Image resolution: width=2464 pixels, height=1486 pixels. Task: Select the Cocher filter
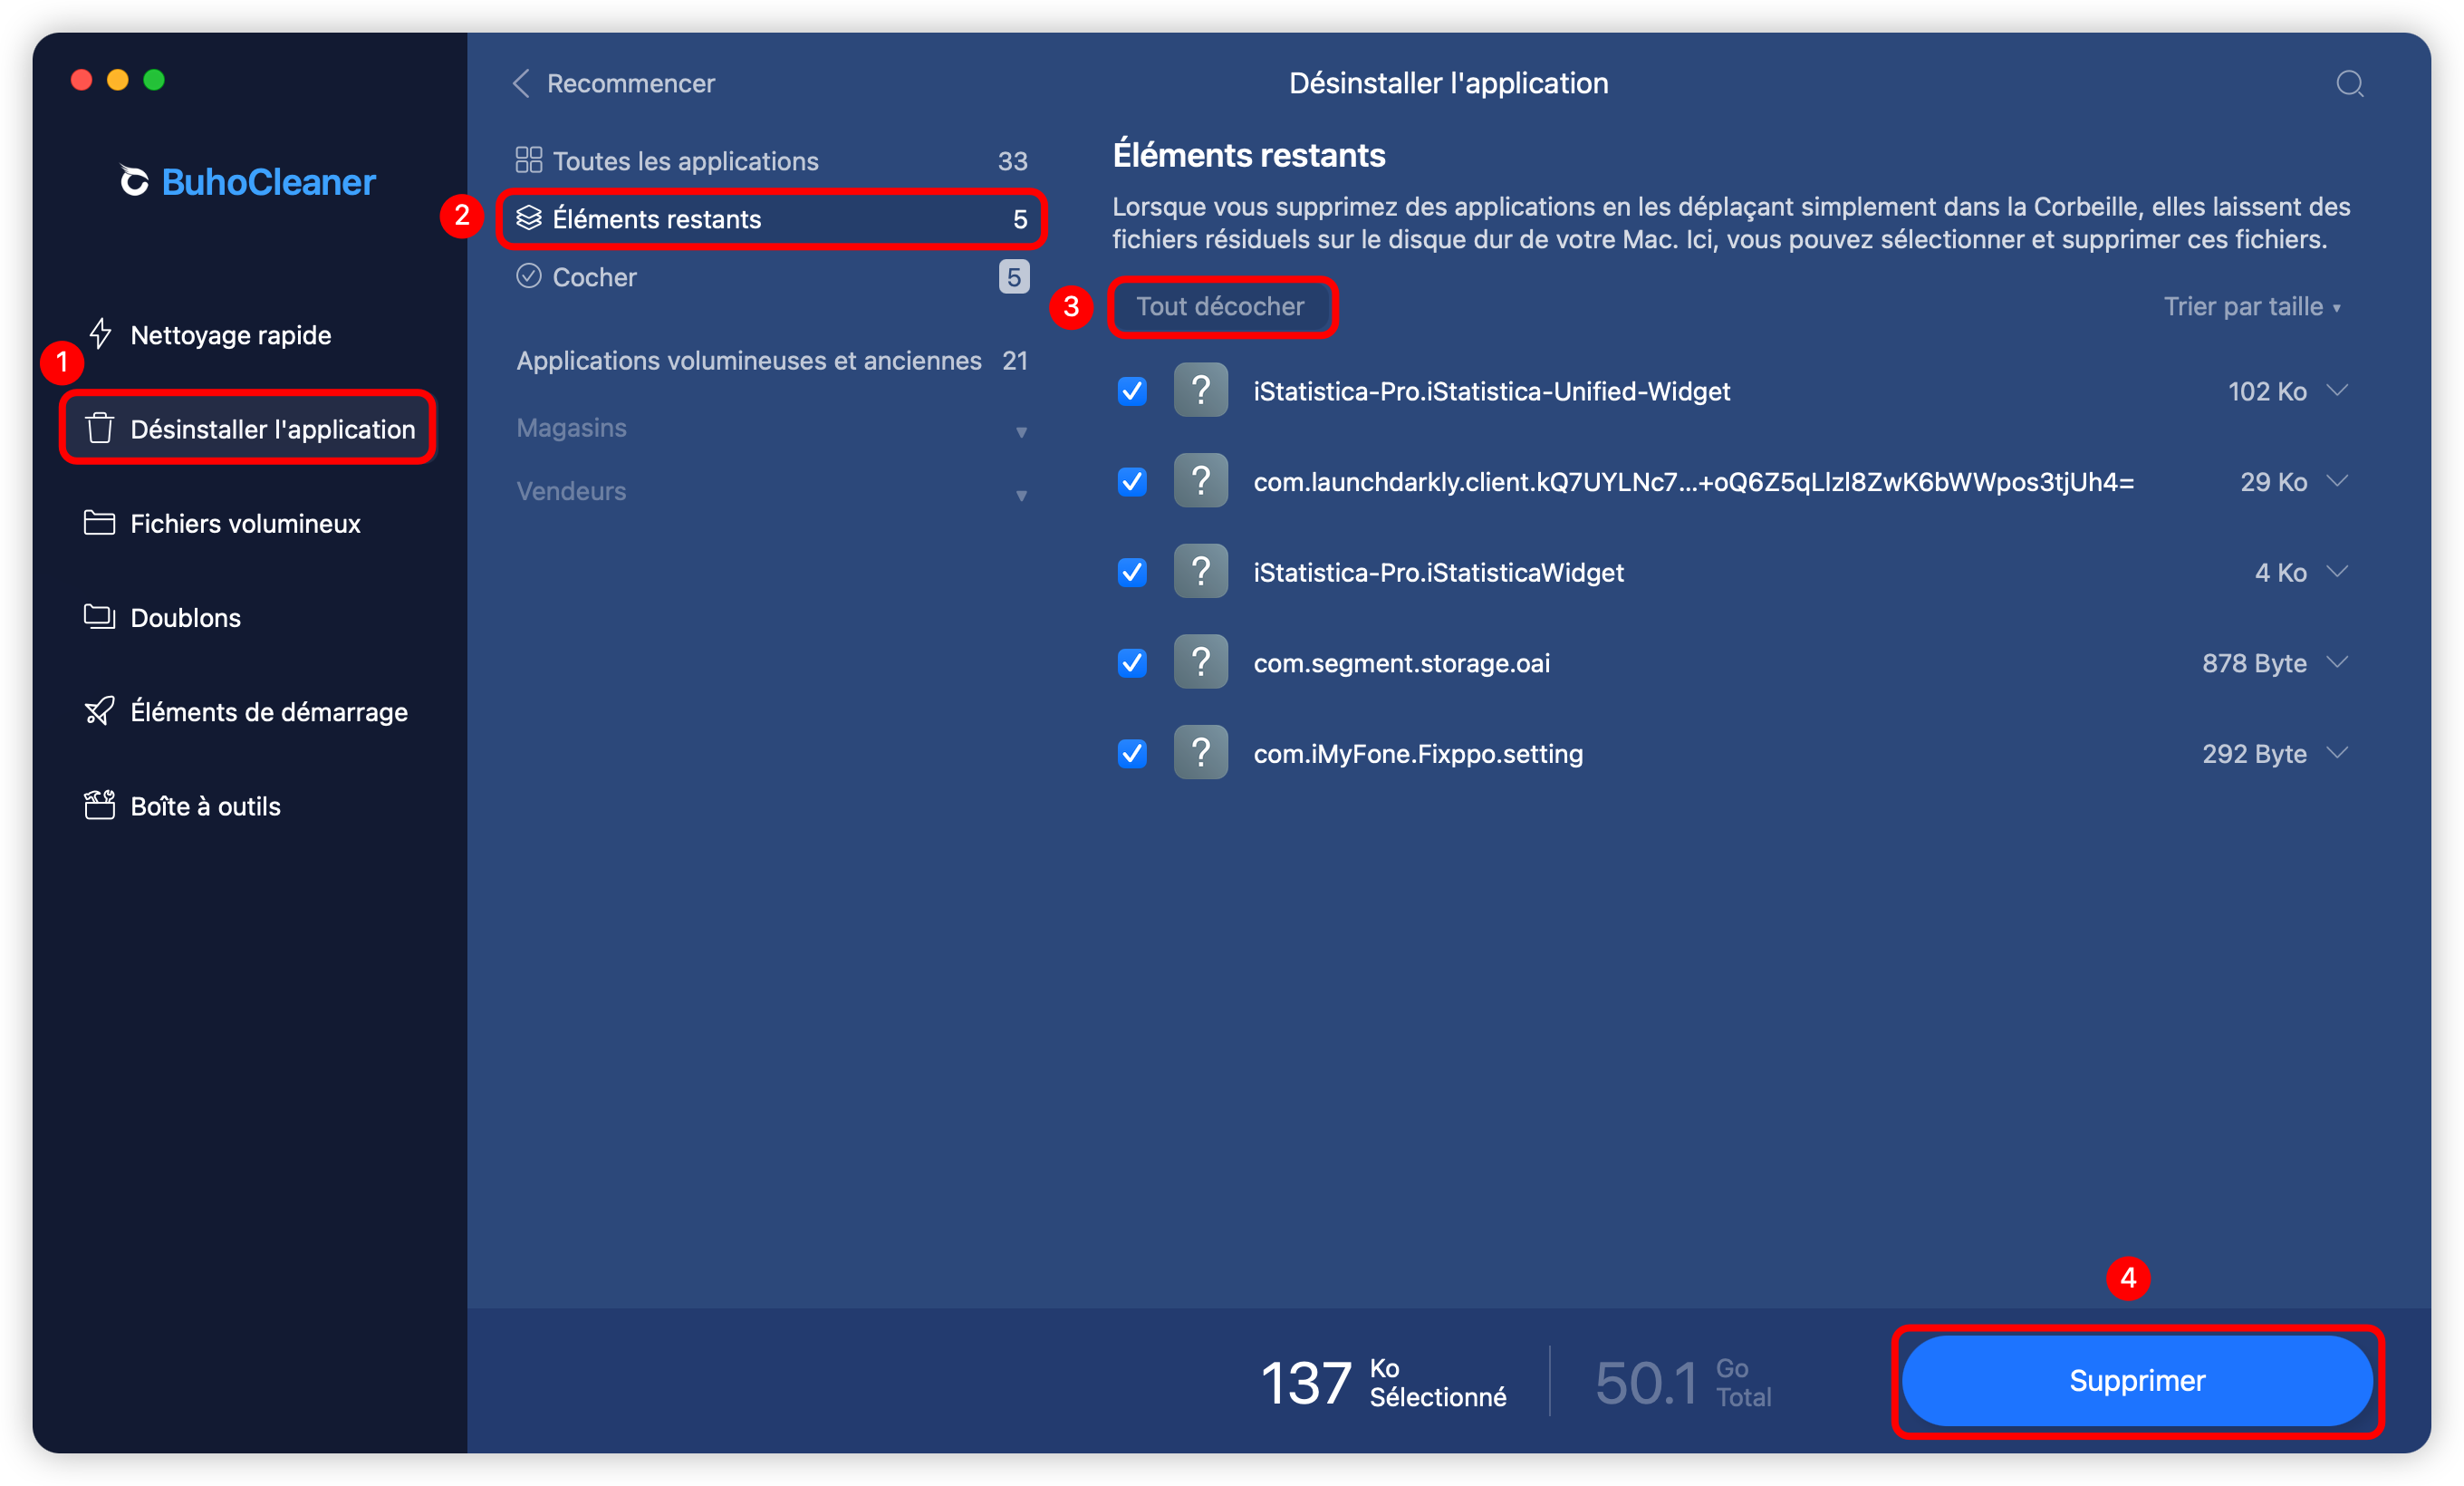[x=771, y=276]
